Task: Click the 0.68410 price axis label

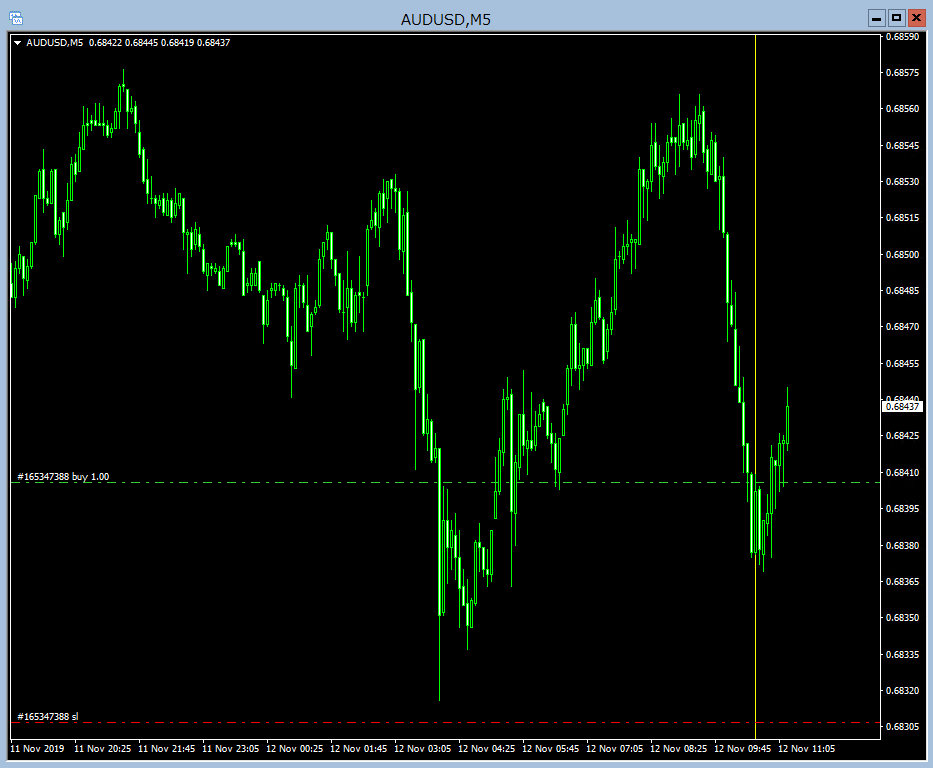Action: 902,472
